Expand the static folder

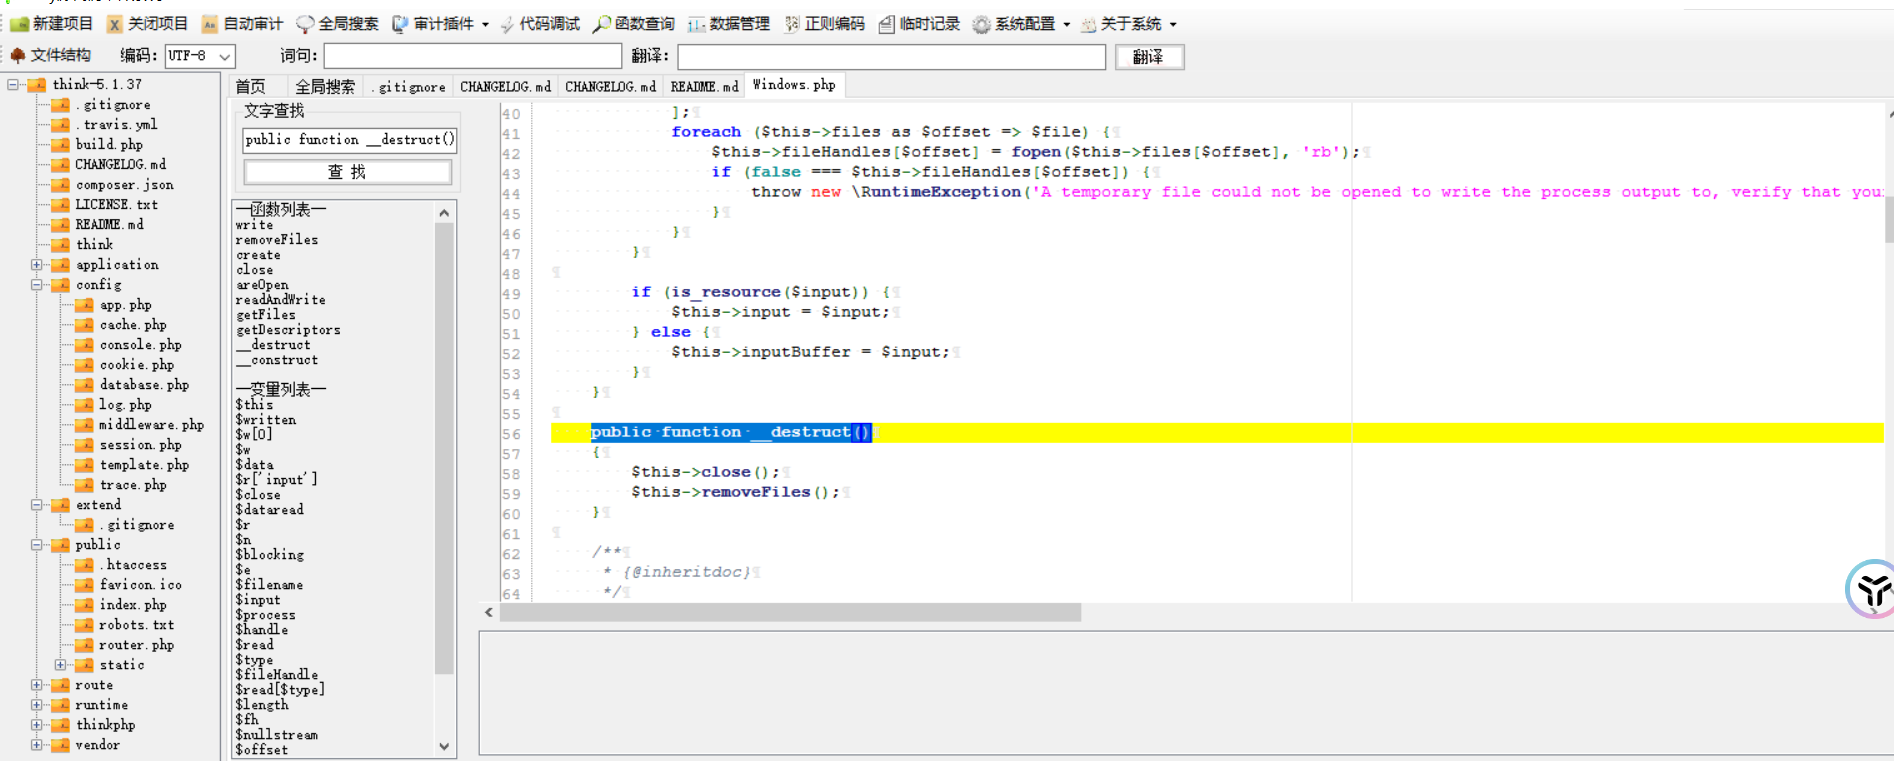click(61, 665)
